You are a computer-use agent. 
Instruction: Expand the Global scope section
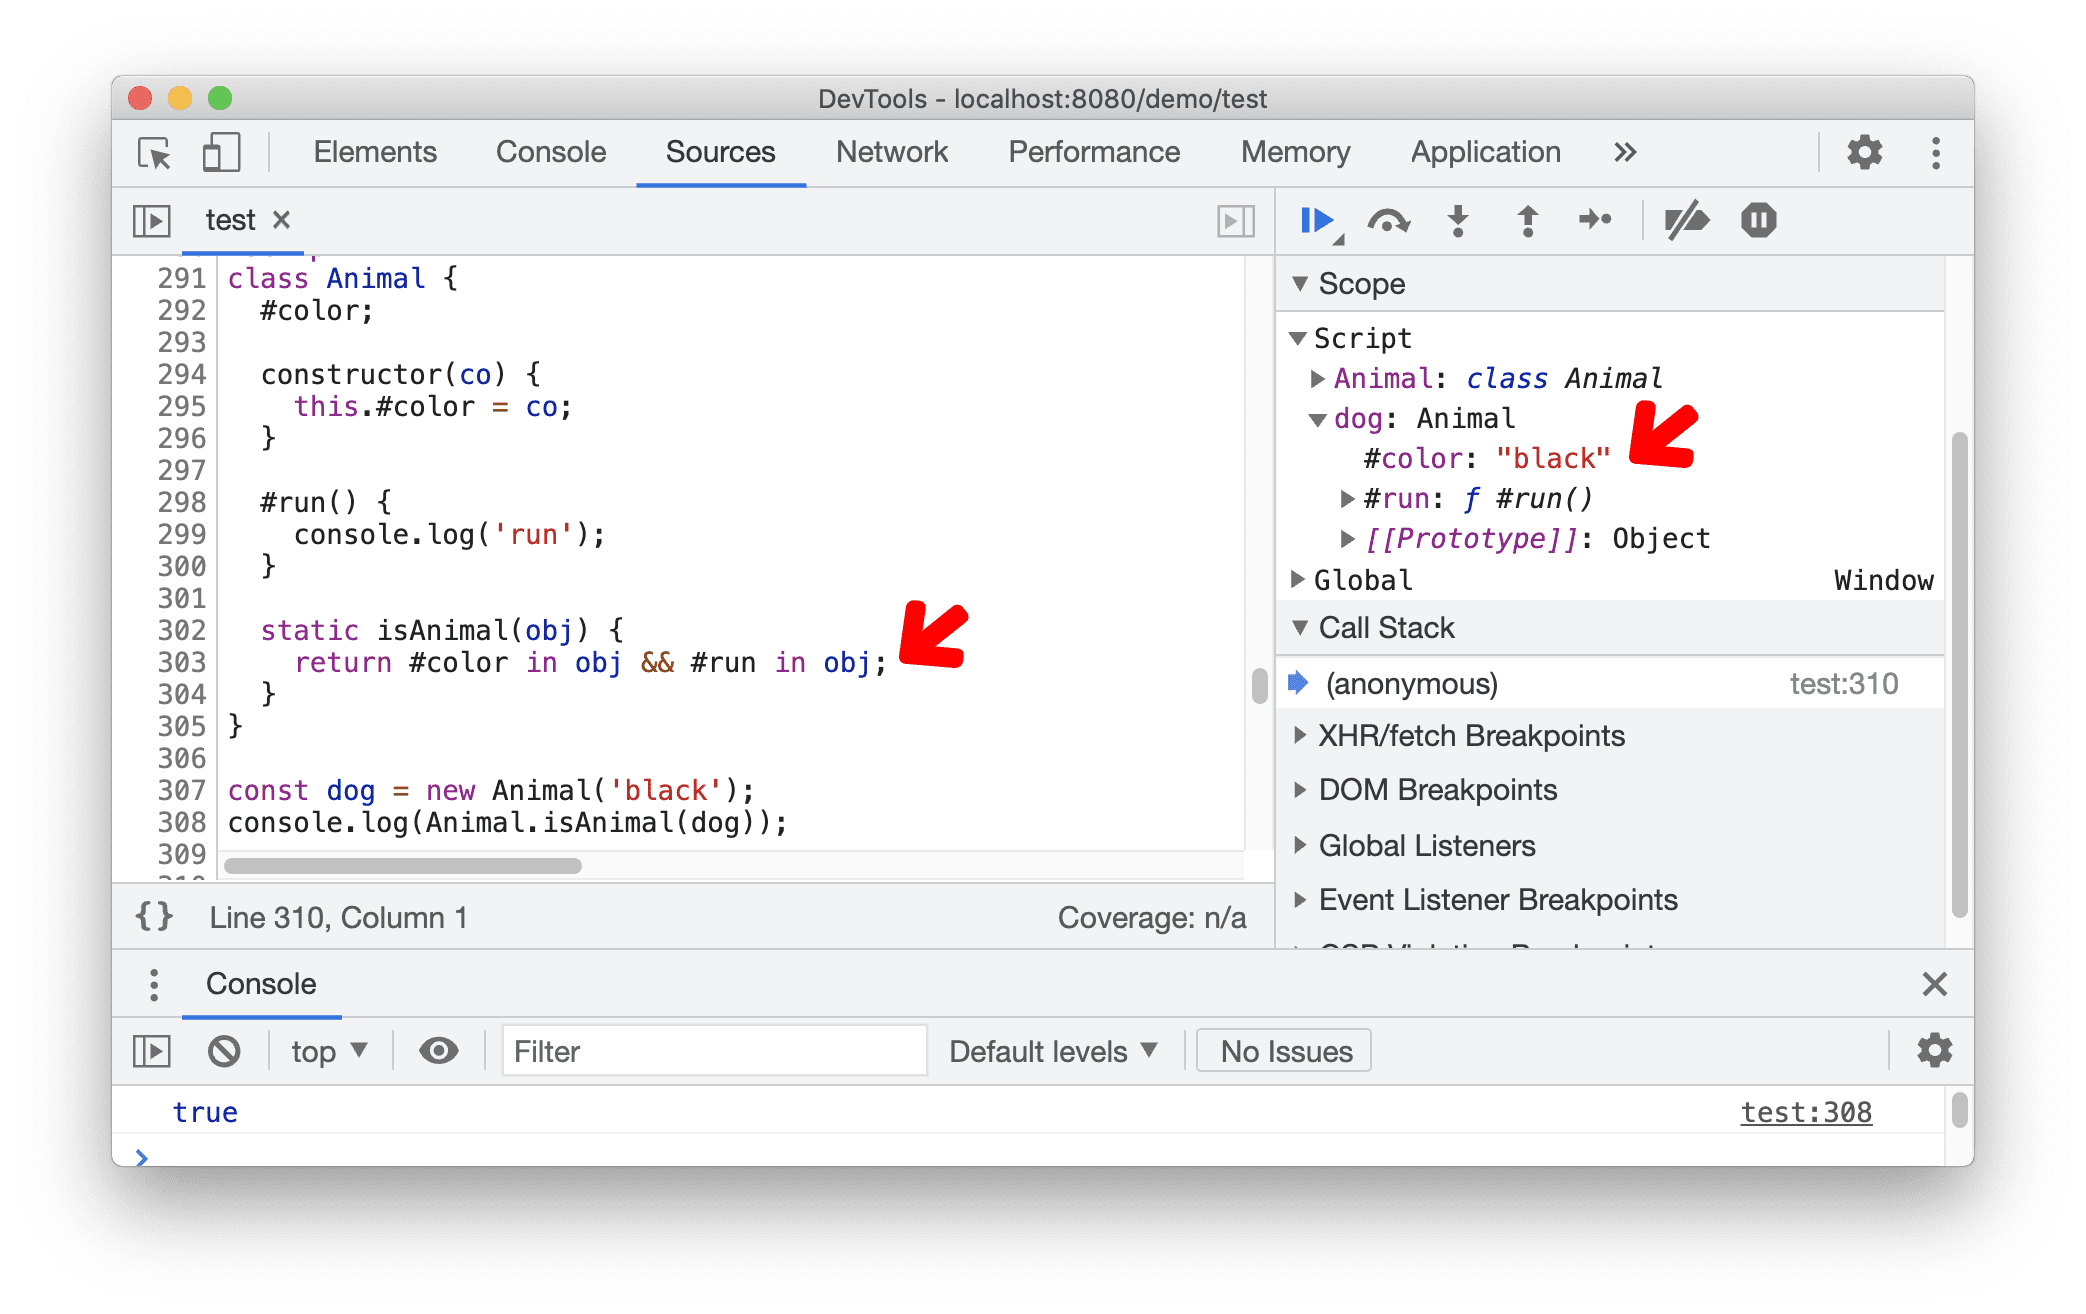pyautogui.click(x=1306, y=580)
